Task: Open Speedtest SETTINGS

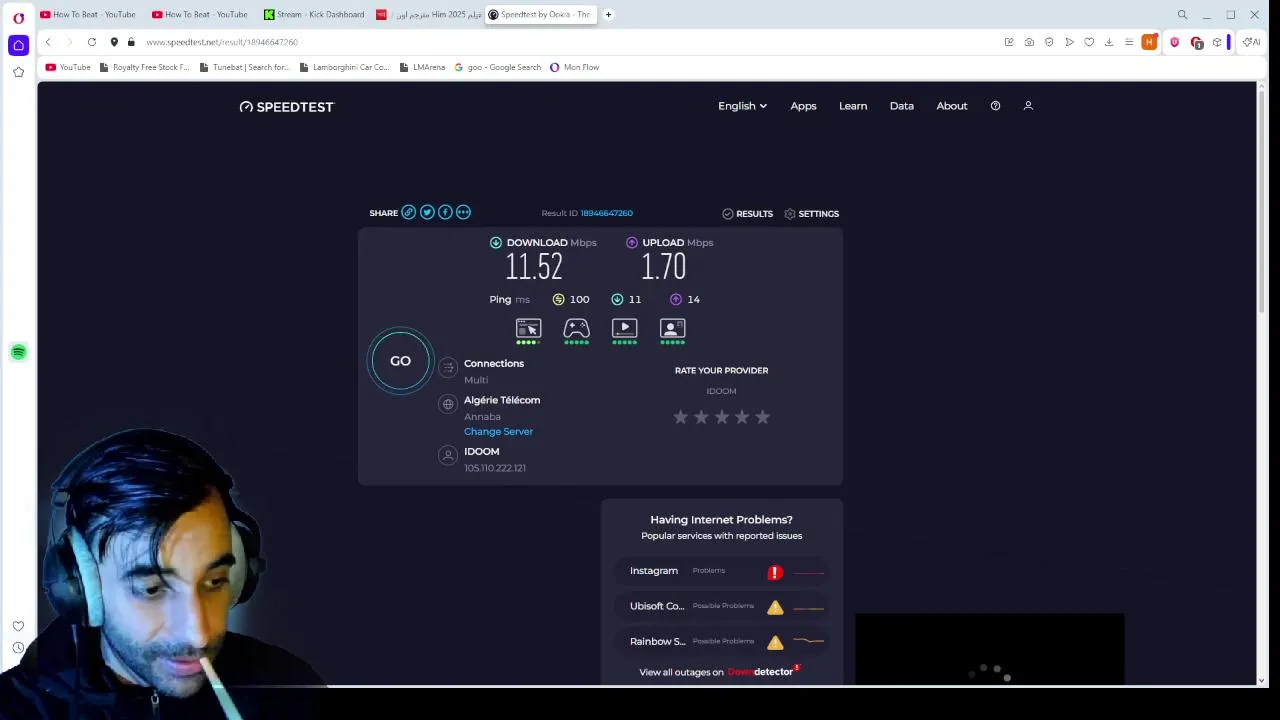Action: [x=811, y=214]
